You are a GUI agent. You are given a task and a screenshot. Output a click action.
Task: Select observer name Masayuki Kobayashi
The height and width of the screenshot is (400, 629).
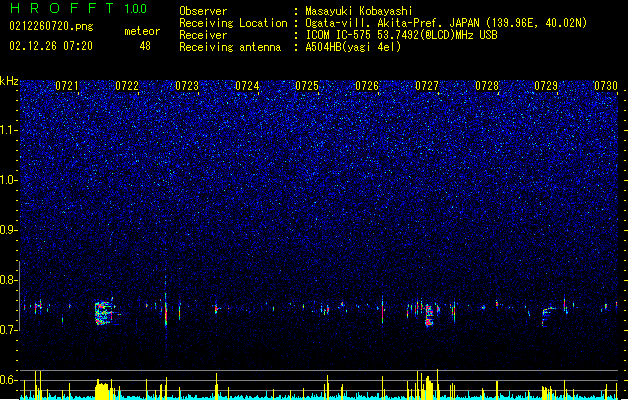point(359,11)
